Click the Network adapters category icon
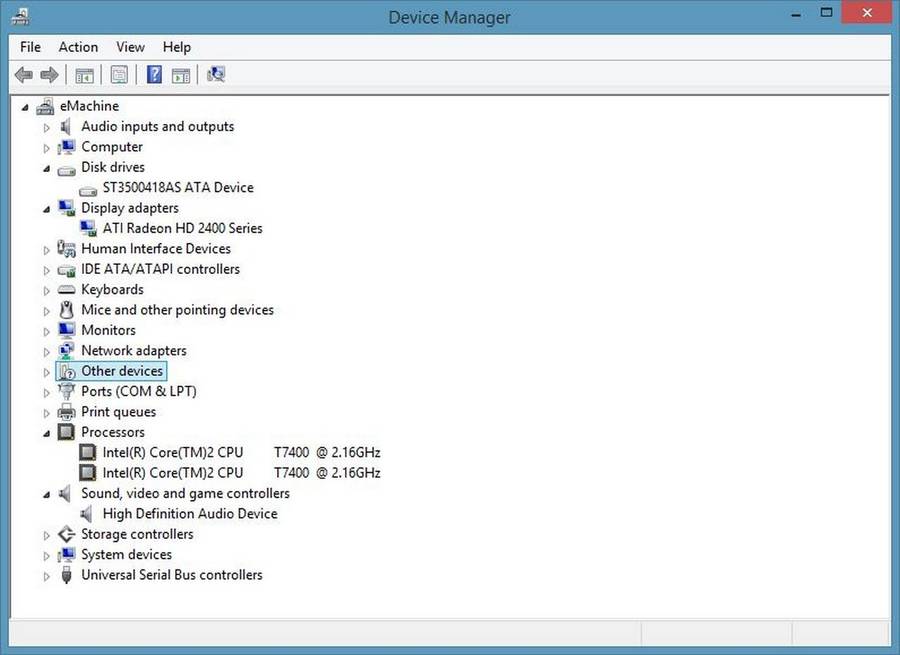Viewport: 900px width, 655px height. (x=66, y=350)
